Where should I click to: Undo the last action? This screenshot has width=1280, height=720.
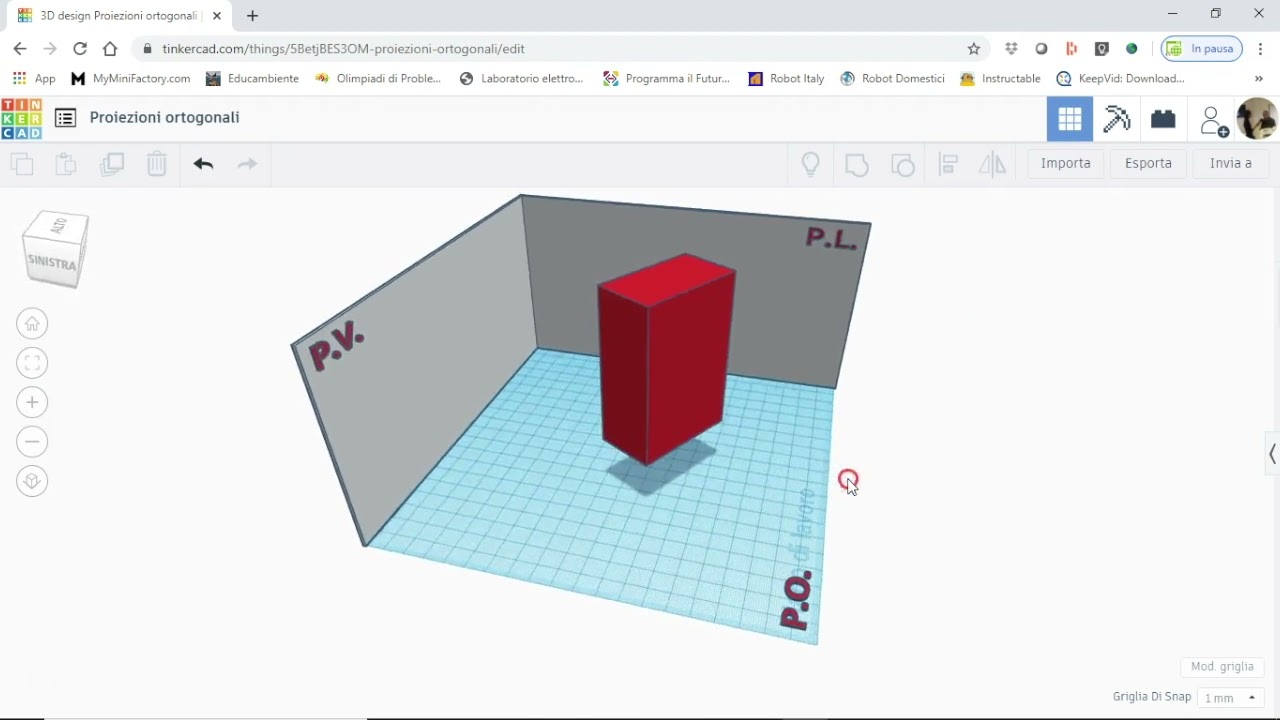(x=204, y=164)
